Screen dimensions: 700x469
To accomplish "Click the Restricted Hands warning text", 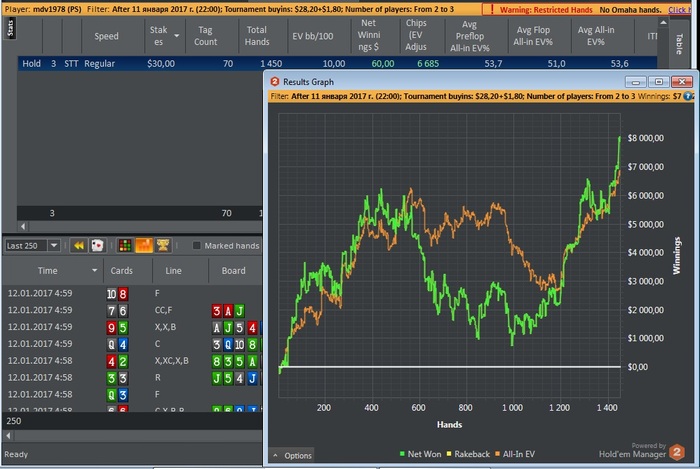I will [546, 10].
